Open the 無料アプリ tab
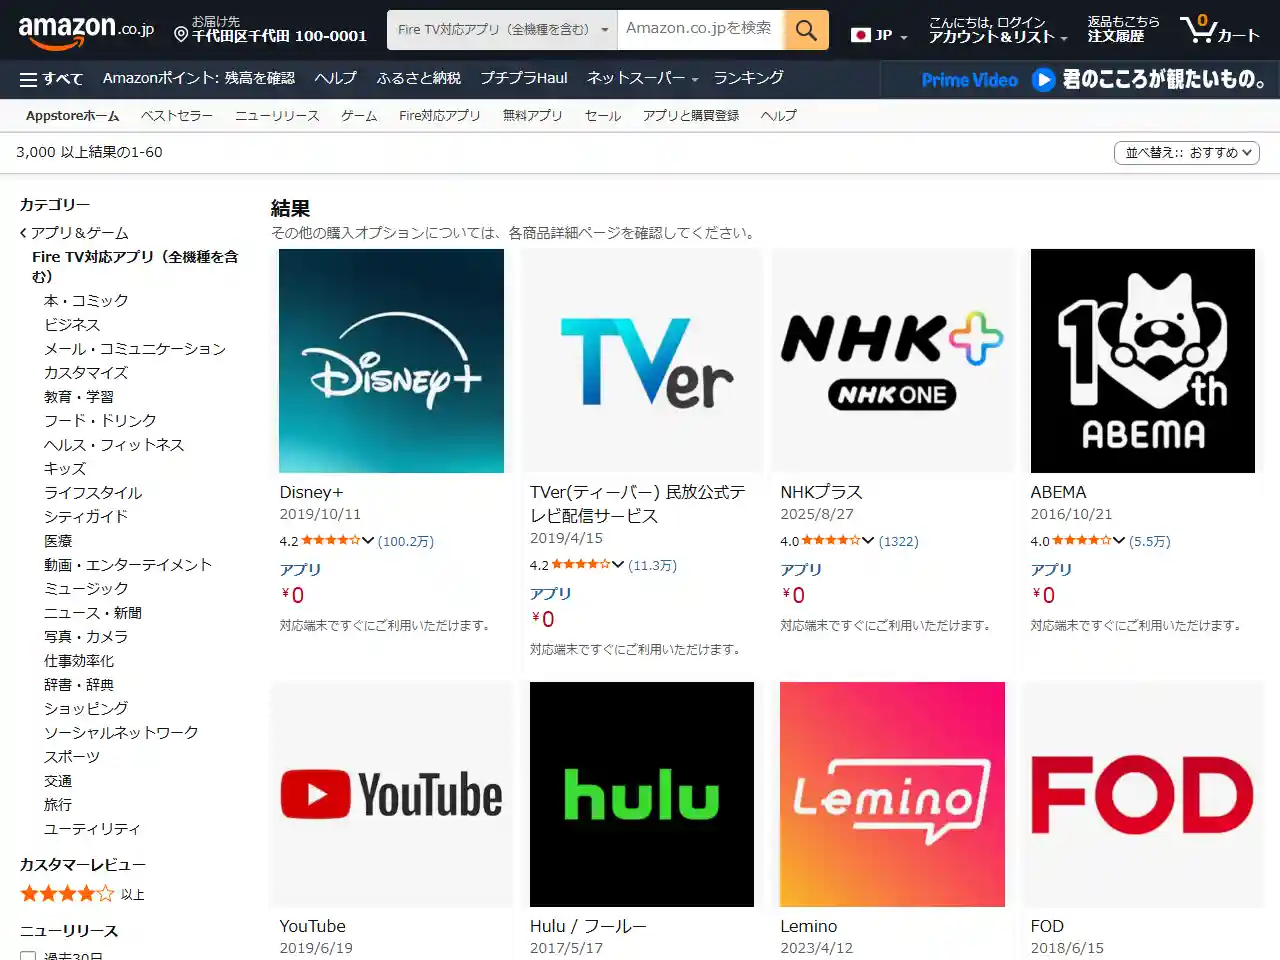Viewport: 1280px width, 960px height. [x=533, y=116]
